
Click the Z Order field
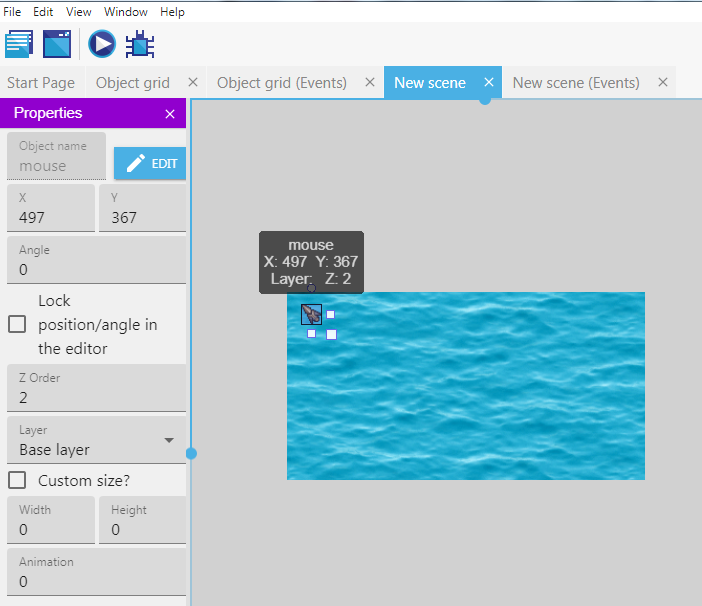(96, 388)
